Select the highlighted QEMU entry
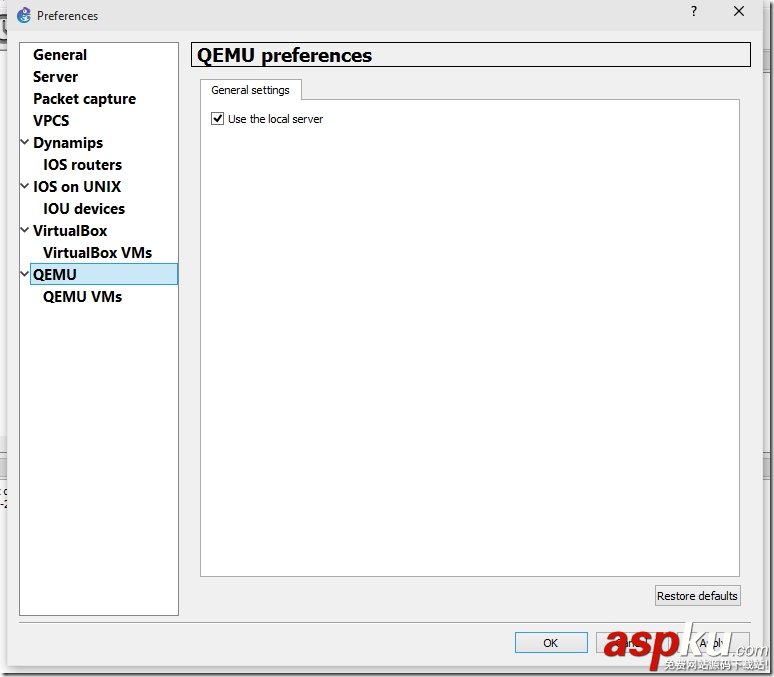The width and height of the screenshot is (774, 677). click(104, 275)
